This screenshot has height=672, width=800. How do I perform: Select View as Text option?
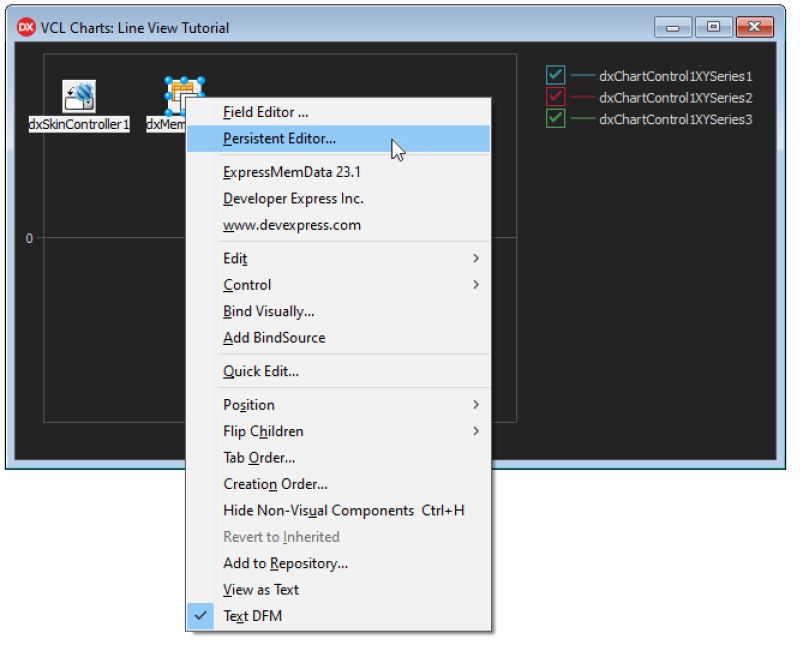(338, 589)
